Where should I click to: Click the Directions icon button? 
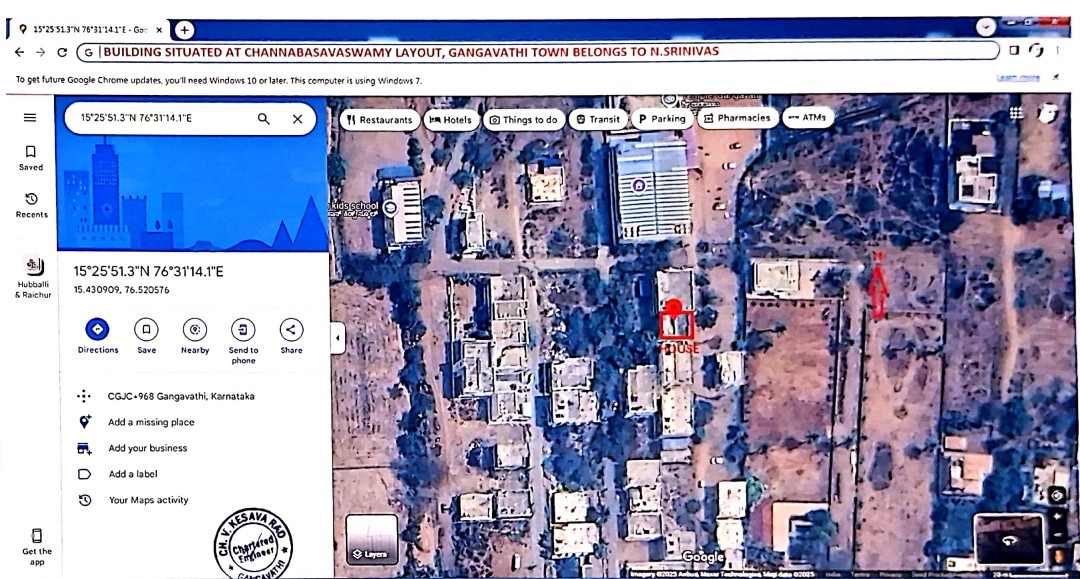[x=97, y=329]
